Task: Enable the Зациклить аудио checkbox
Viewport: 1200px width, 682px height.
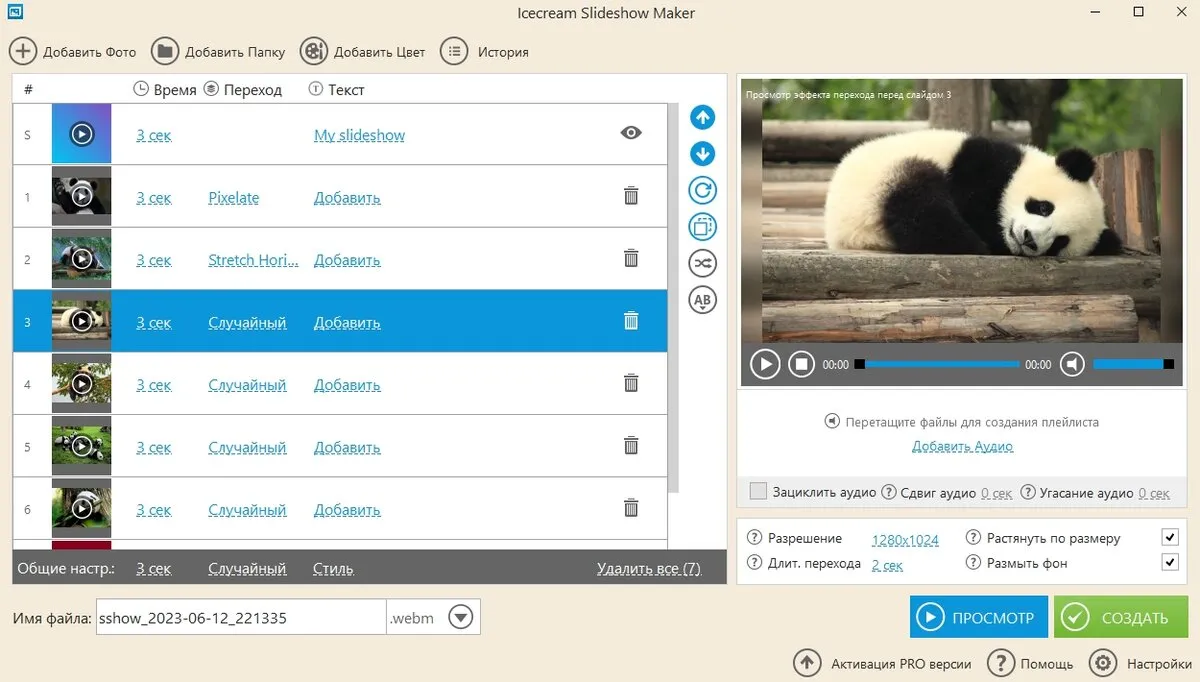Action: [x=758, y=491]
